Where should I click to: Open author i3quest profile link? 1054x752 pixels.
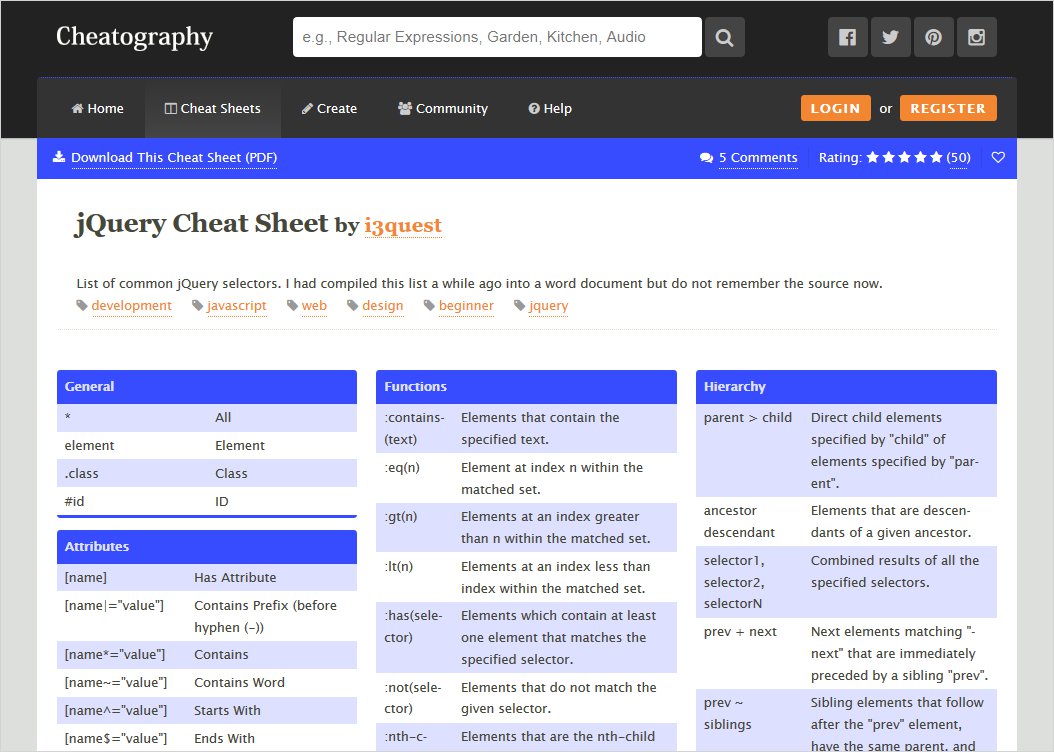click(403, 225)
